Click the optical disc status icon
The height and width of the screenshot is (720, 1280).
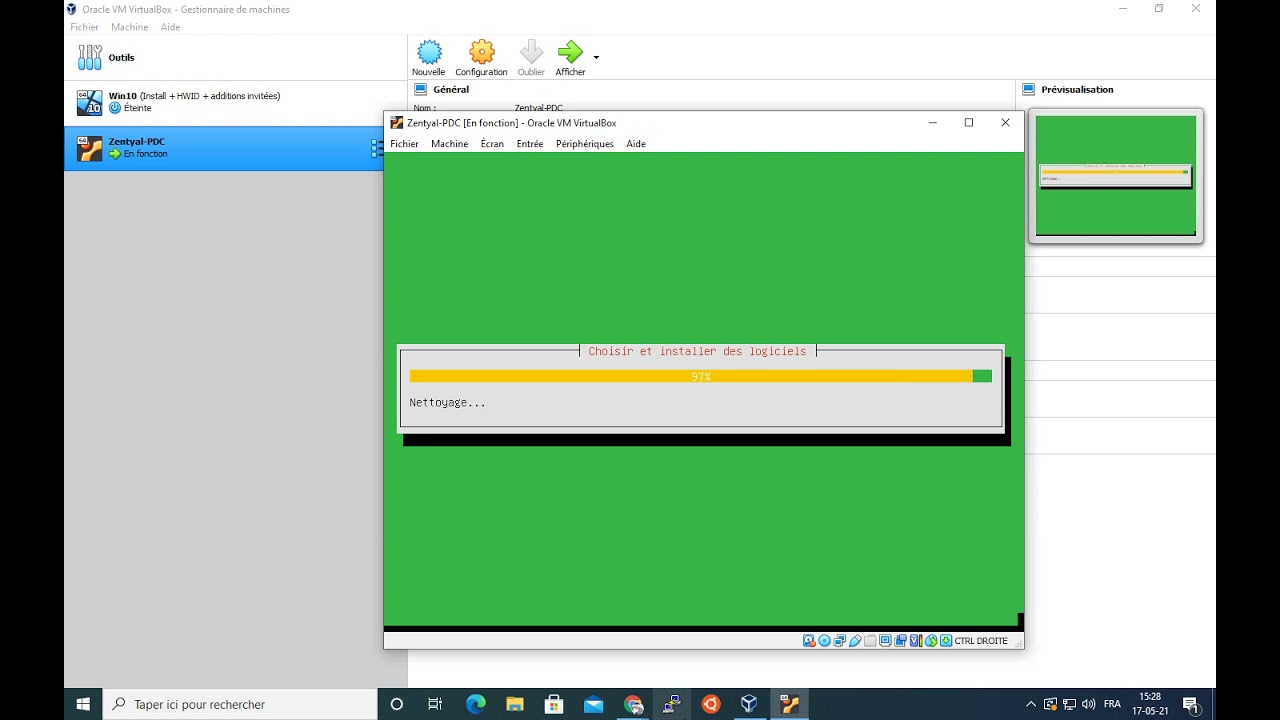825,641
